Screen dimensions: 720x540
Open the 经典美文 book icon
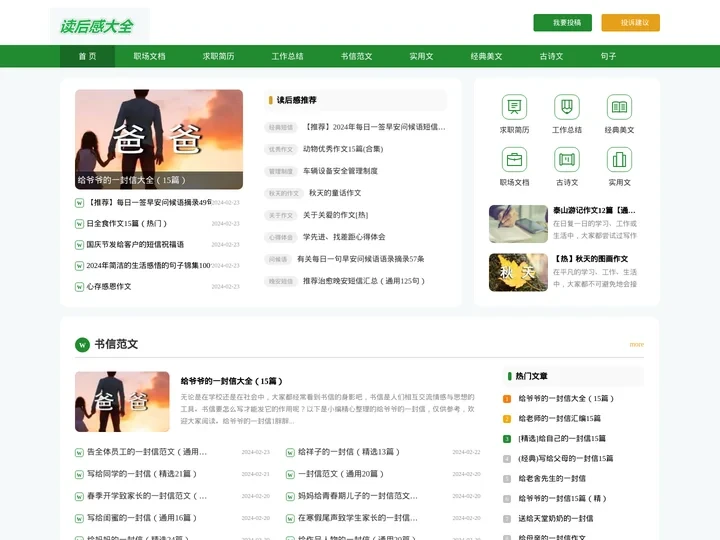click(619, 107)
